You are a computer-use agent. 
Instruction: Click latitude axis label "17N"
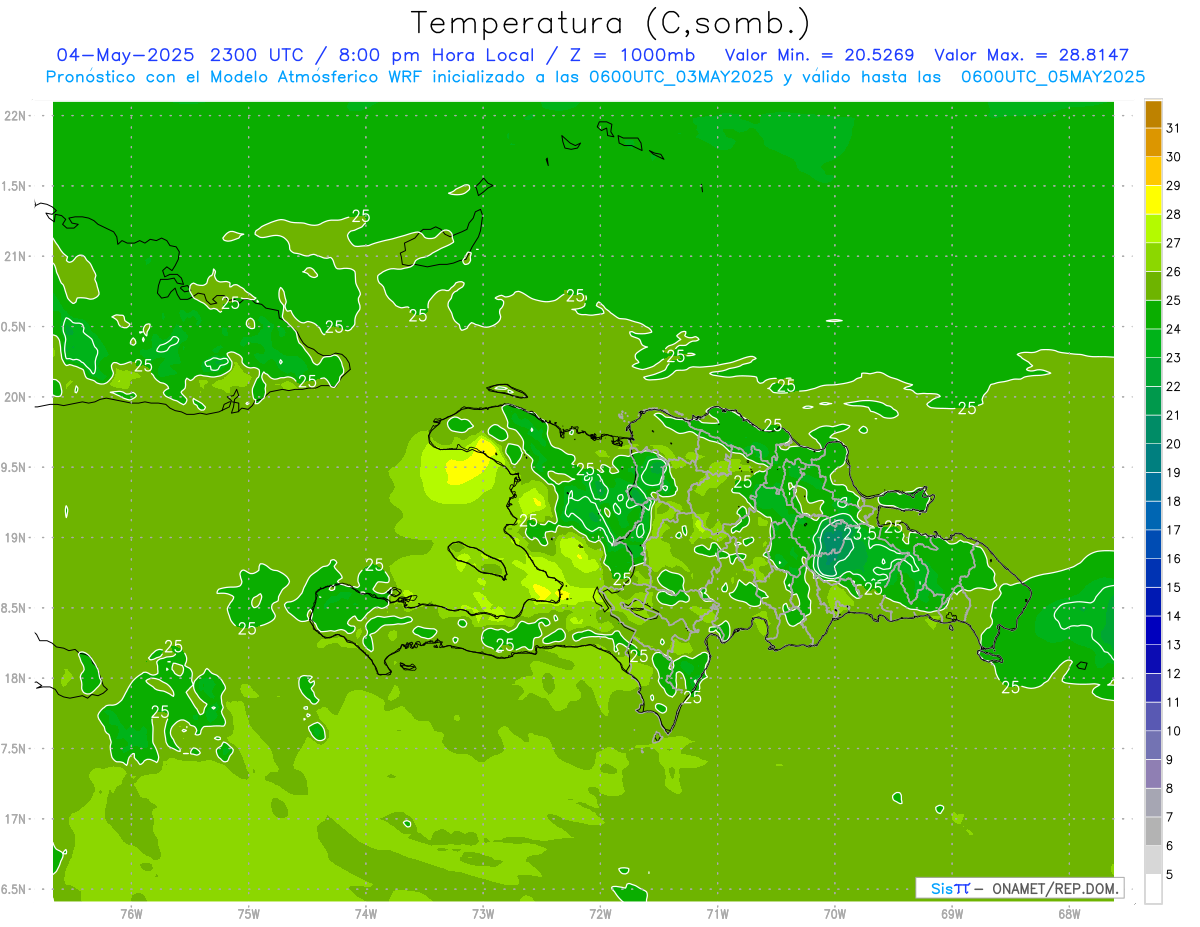[x=14, y=819]
